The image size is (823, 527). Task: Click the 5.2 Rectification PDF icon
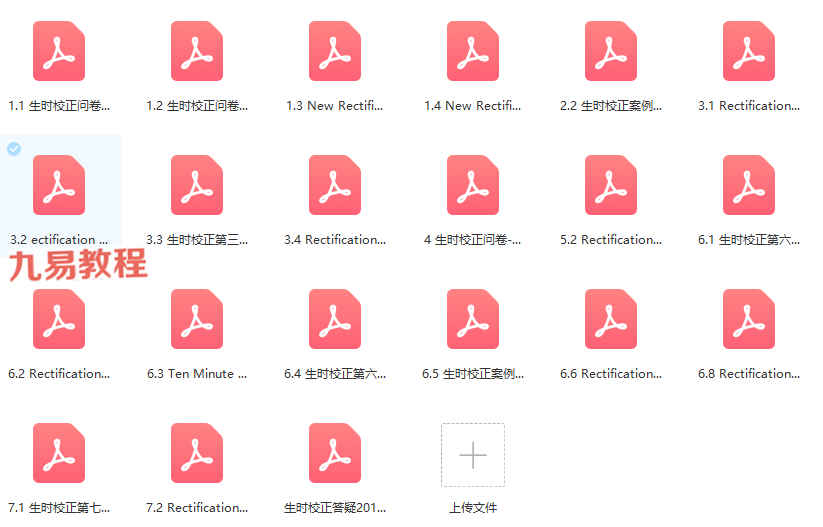(611, 185)
